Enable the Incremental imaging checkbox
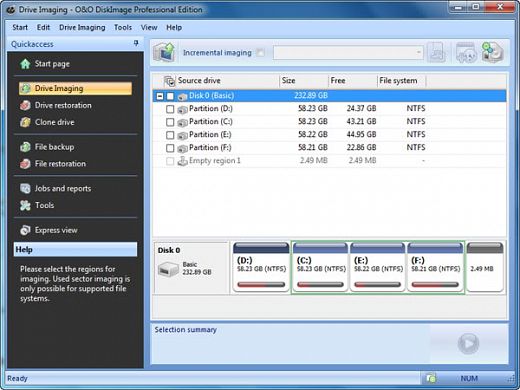 click(260, 53)
